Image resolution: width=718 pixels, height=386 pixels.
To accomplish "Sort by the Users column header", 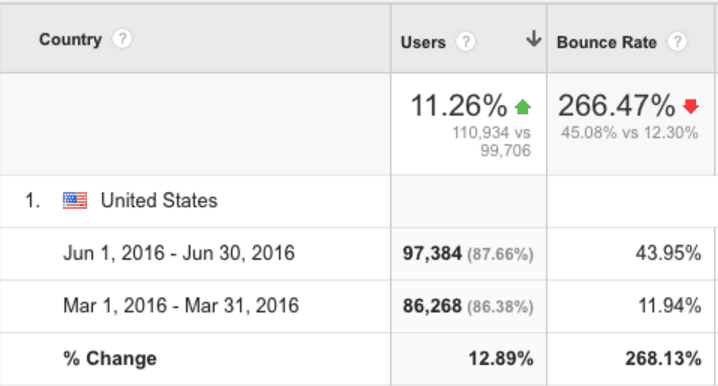I will pyautogui.click(x=423, y=43).
